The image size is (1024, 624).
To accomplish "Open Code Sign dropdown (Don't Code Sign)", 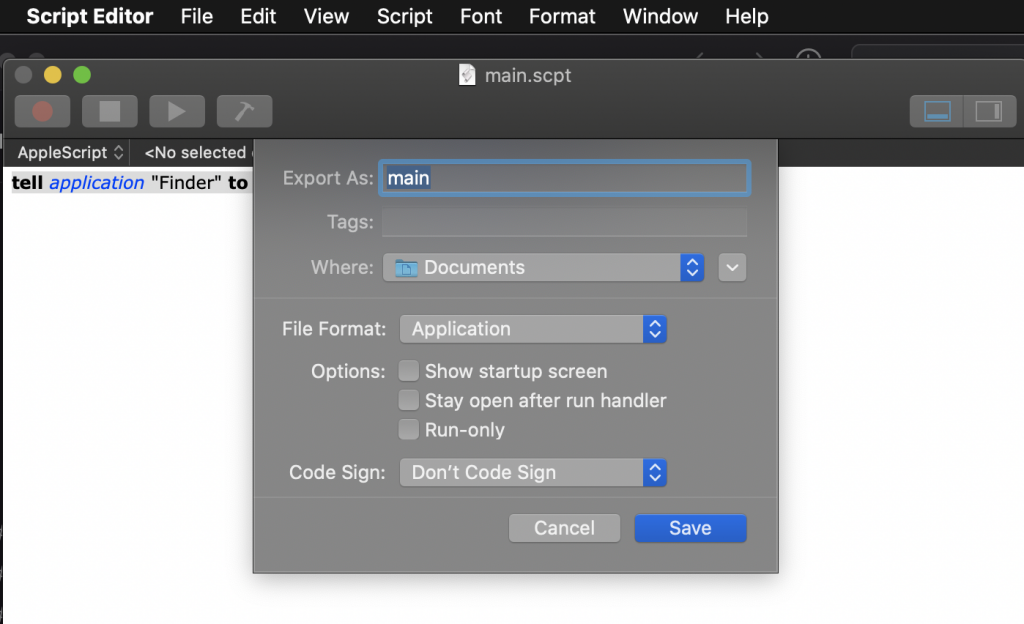I will pos(533,473).
